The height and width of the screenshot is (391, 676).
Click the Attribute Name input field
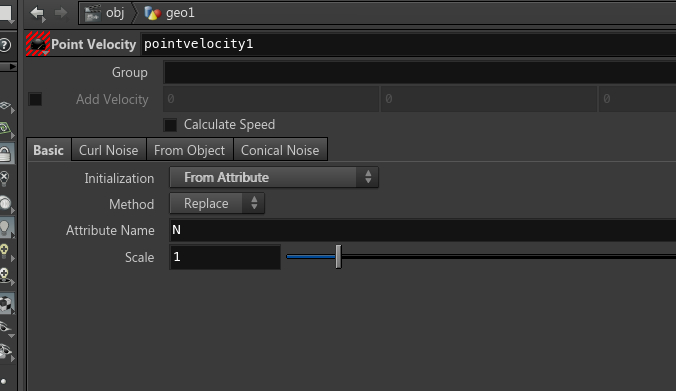point(423,230)
